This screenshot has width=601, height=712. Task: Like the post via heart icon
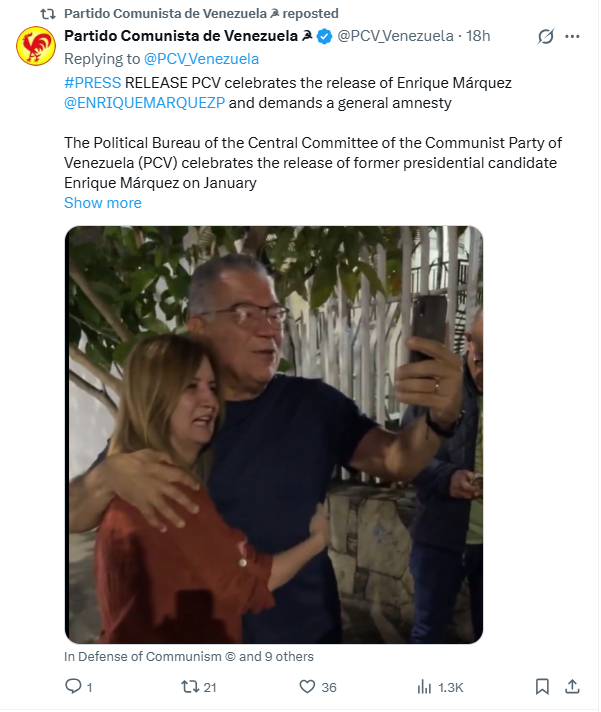308,687
